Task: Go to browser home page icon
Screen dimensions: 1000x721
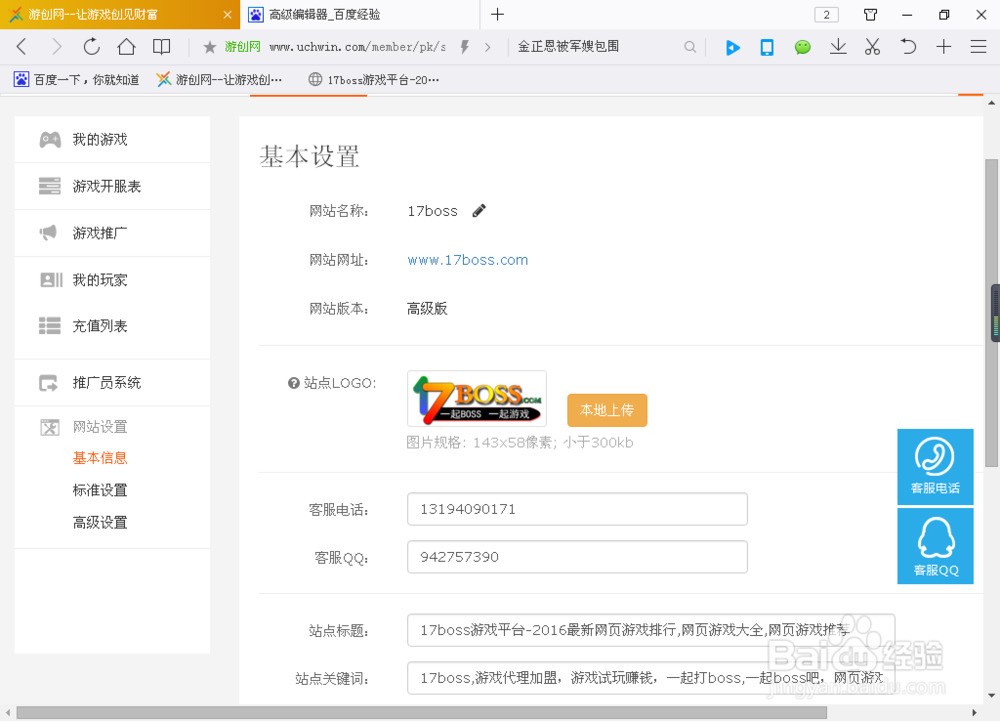Action: (x=126, y=47)
